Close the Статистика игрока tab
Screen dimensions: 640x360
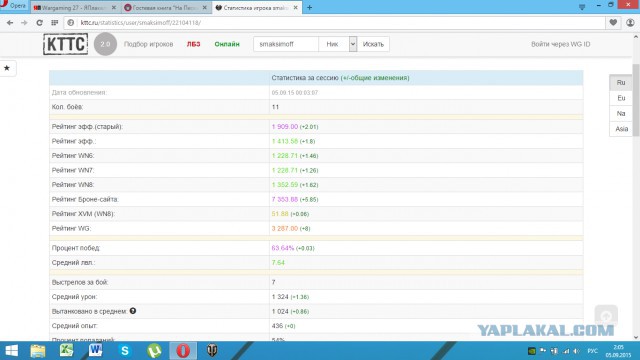click(296, 7)
